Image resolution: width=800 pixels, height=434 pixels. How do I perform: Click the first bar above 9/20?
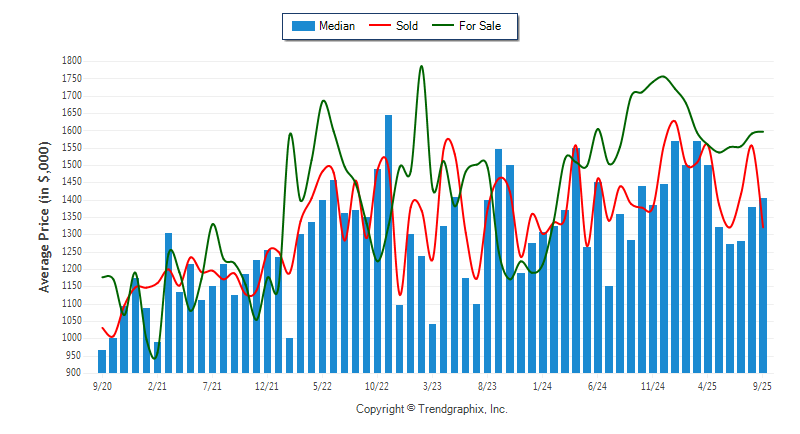[102, 361]
